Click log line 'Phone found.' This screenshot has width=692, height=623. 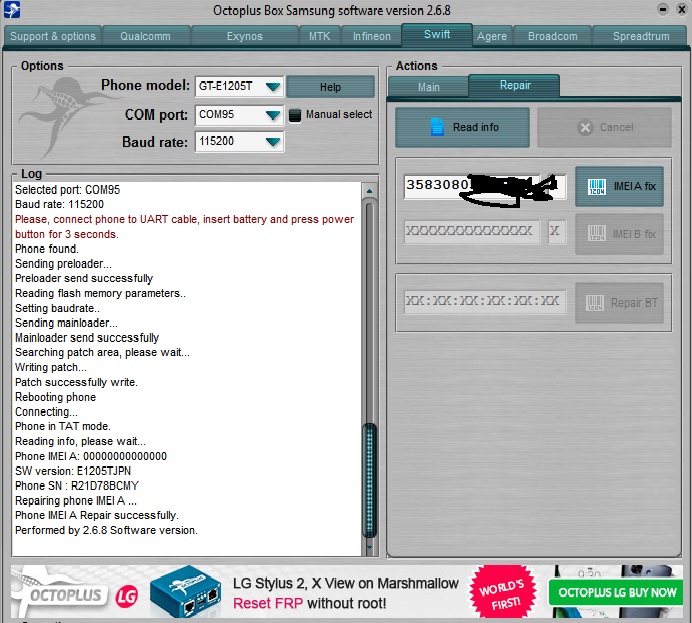click(47, 249)
